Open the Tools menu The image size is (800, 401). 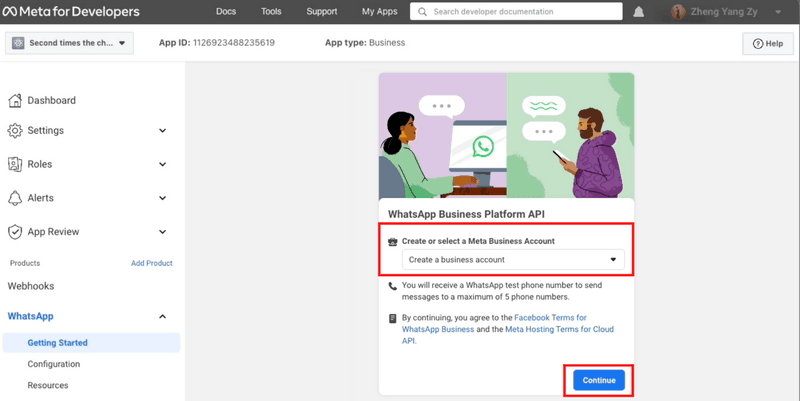271,11
